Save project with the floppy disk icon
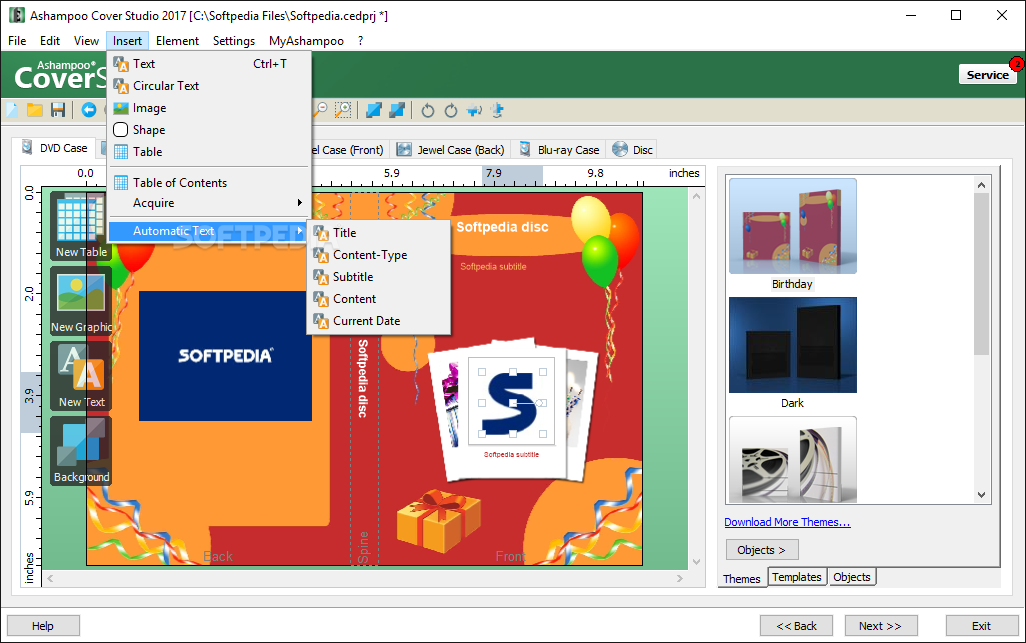 [x=58, y=110]
